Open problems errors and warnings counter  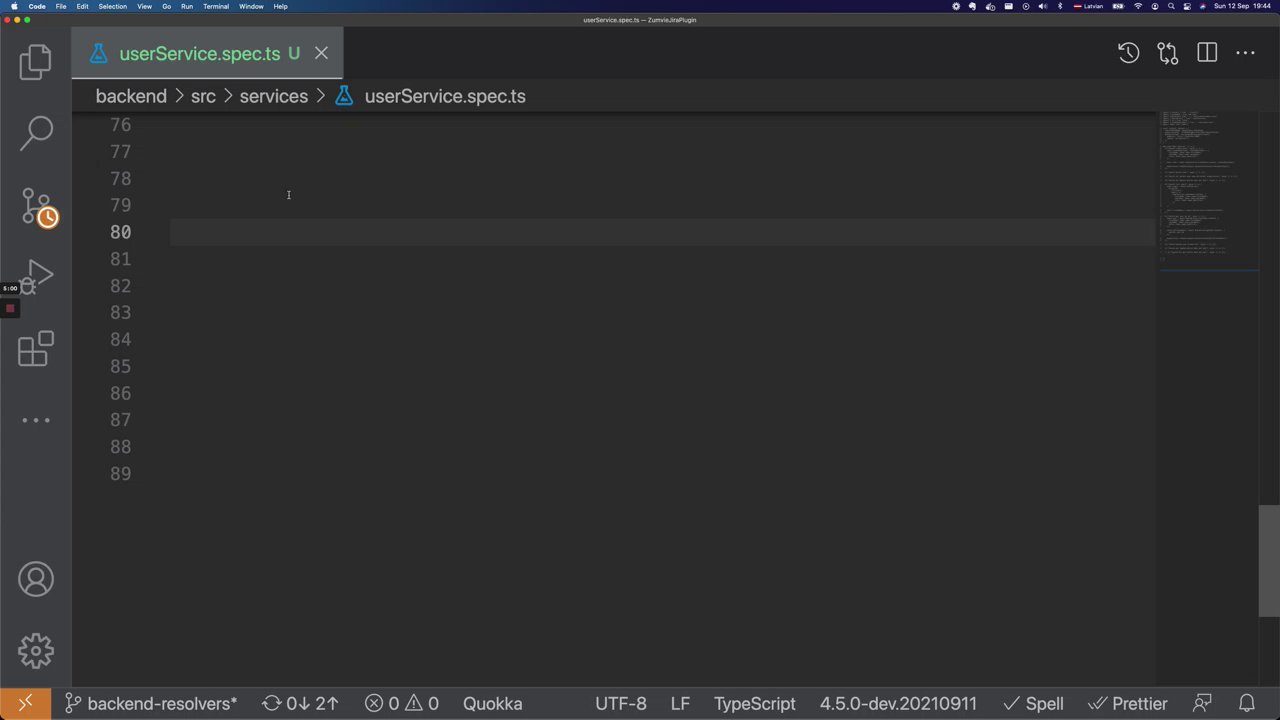click(x=401, y=704)
